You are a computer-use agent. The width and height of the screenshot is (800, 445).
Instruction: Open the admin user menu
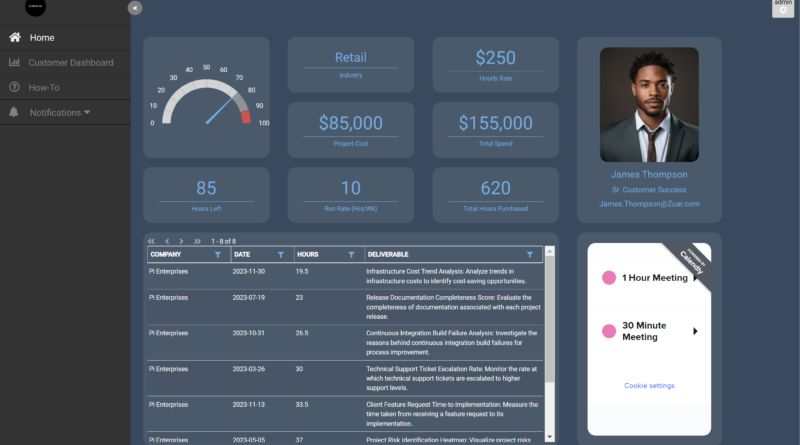783,8
